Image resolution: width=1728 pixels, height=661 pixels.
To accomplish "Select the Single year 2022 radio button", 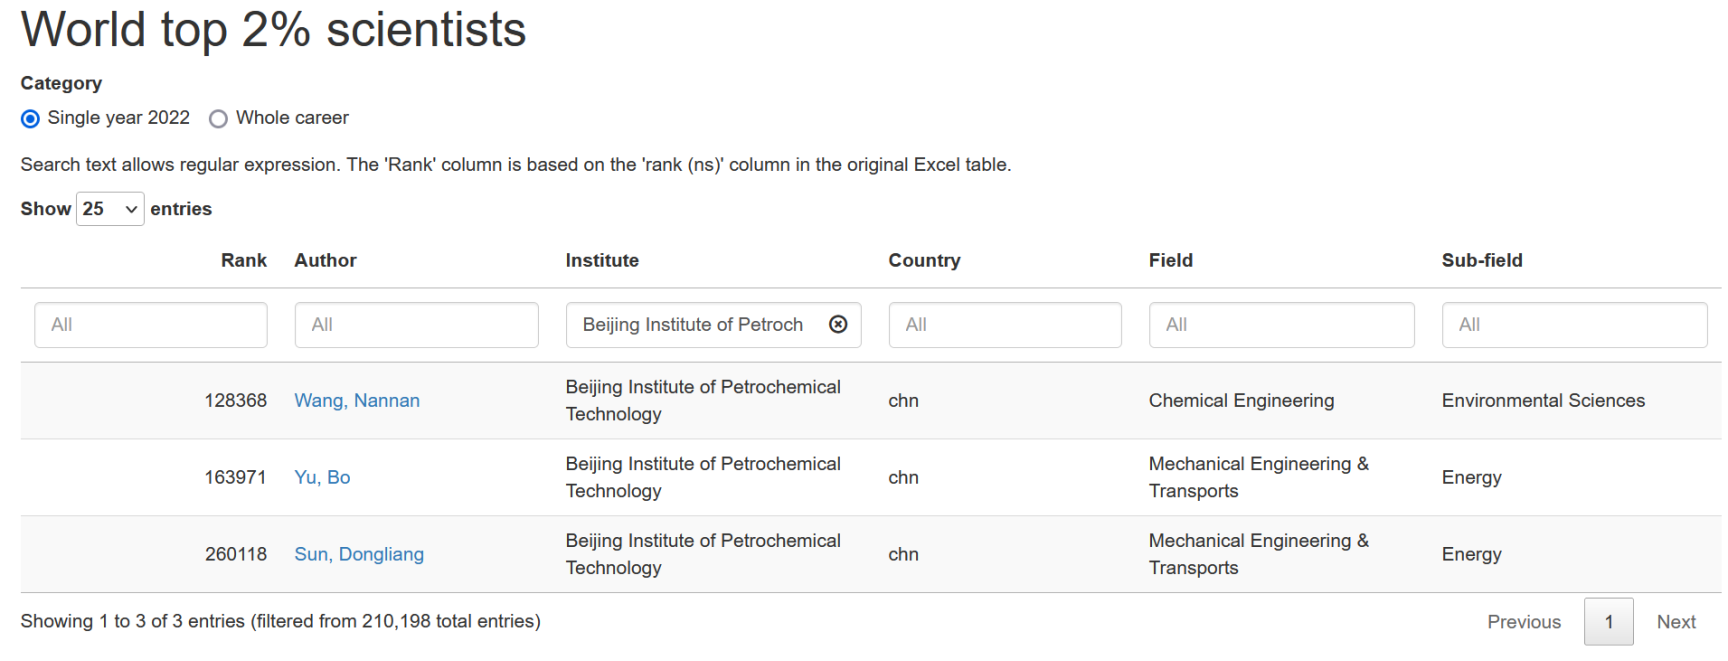I will pyautogui.click(x=31, y=119).
